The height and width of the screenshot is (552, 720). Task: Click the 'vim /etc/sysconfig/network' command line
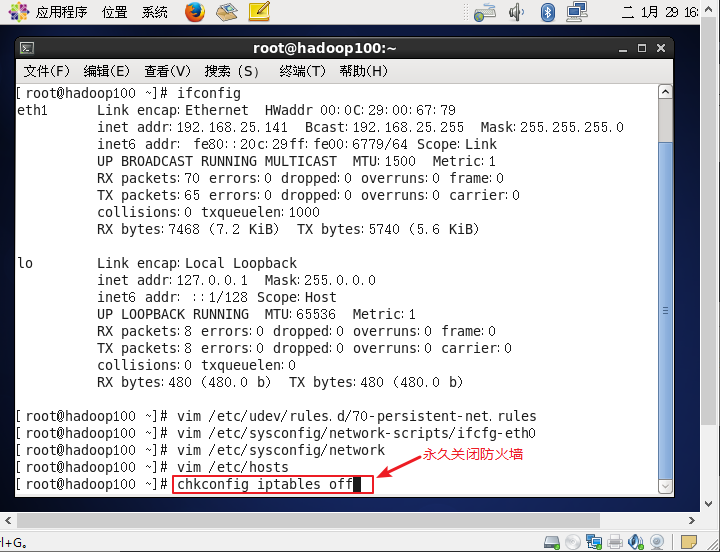pos(281,451)
